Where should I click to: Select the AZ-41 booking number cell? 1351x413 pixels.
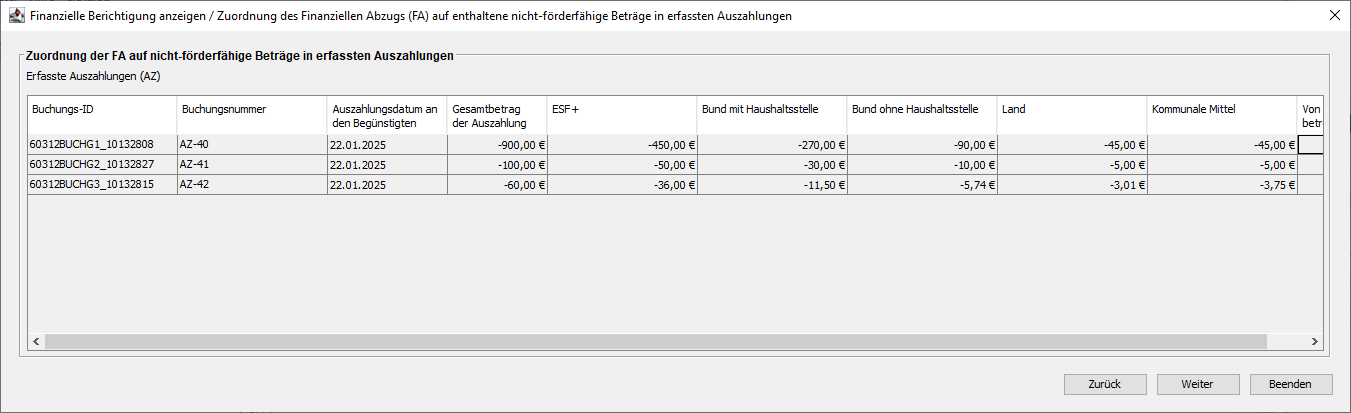[x=252, y=165]
